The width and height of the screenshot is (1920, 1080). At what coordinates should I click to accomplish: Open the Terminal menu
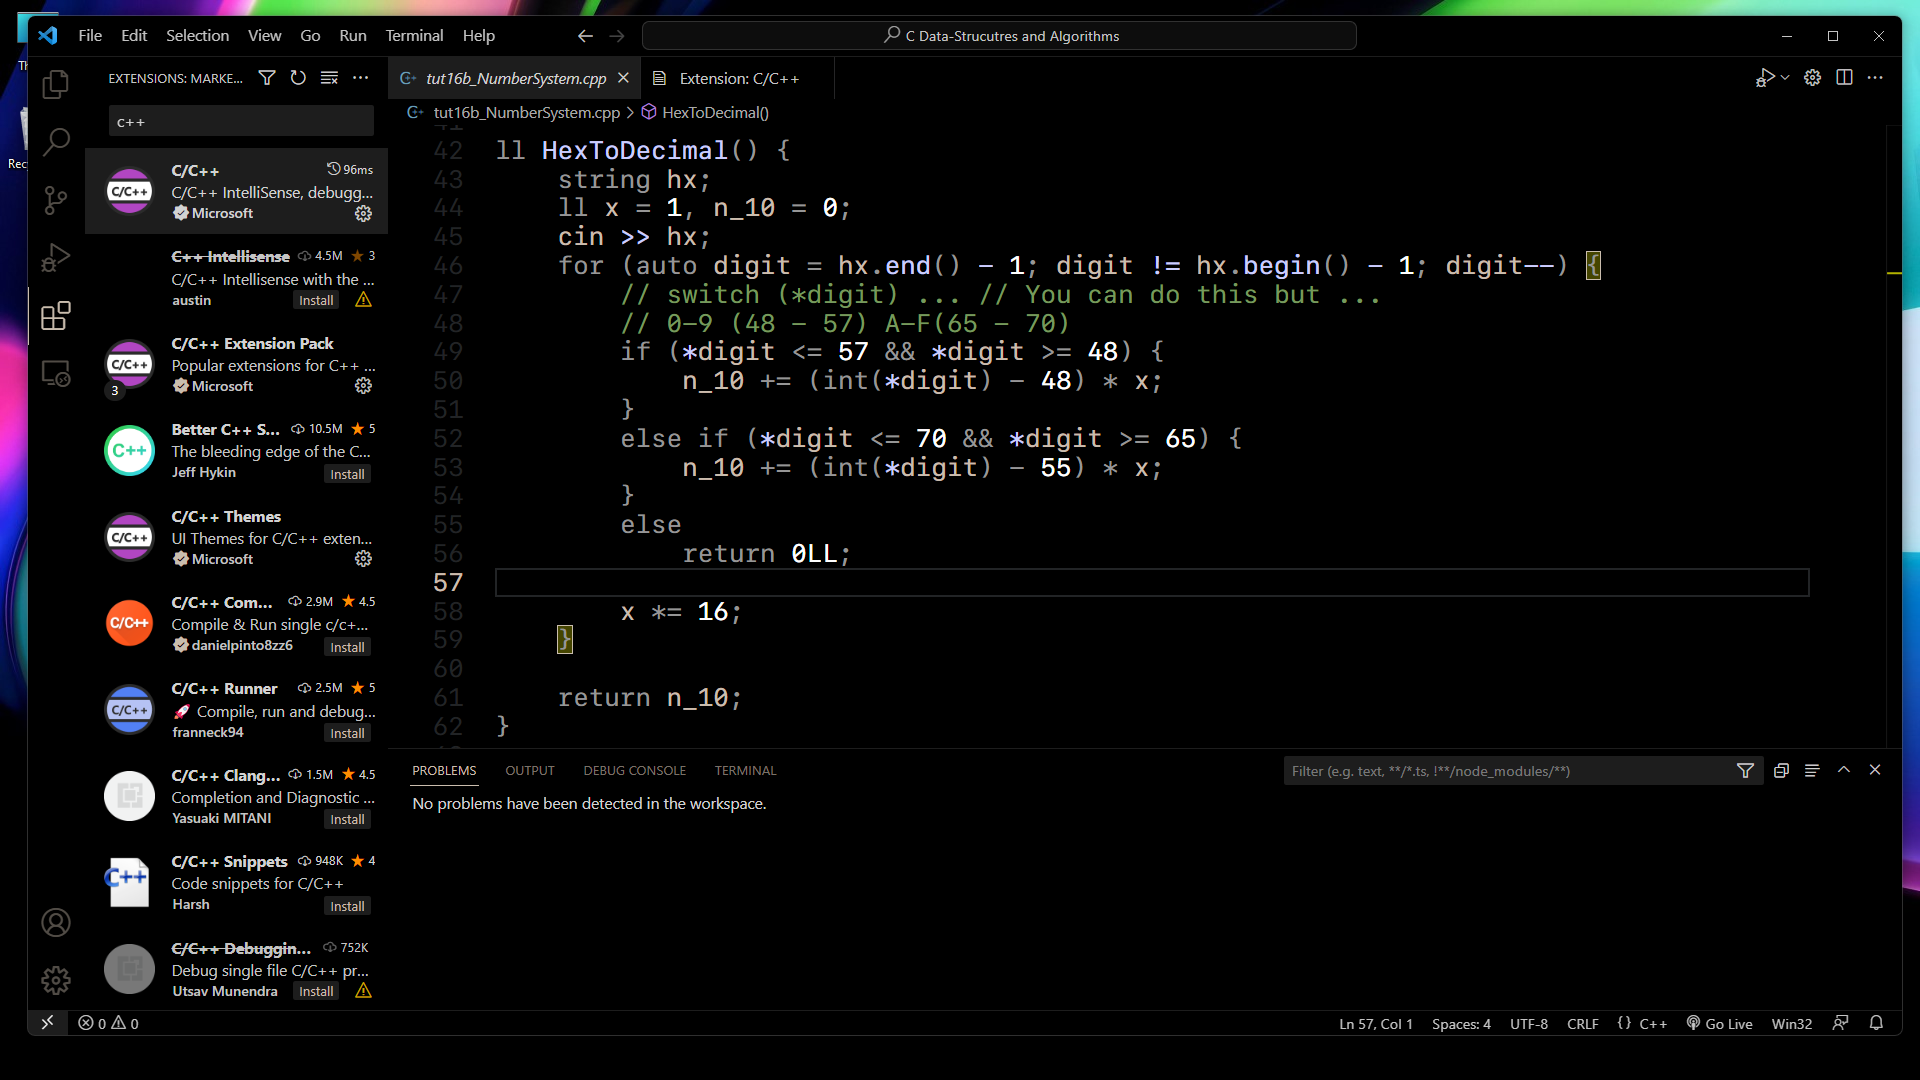pos(414,35)
